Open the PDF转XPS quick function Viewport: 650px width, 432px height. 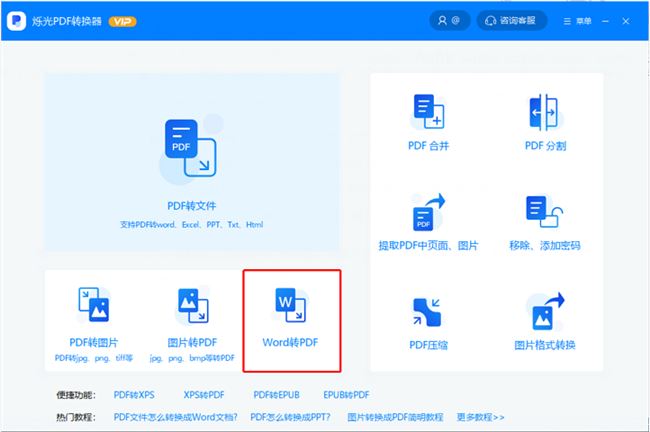tap(134, 395)
